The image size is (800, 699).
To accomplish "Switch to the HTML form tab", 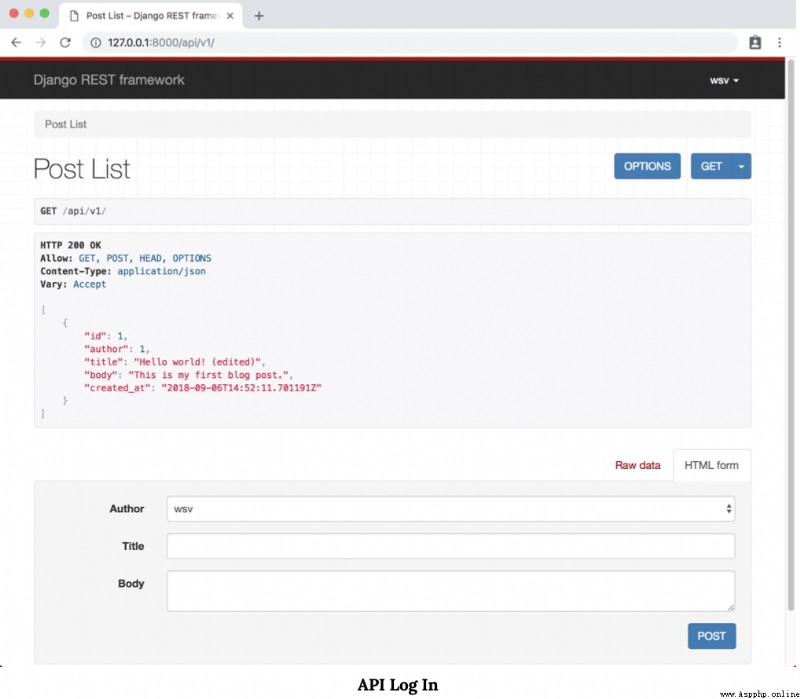I will [x=712, y=465].
